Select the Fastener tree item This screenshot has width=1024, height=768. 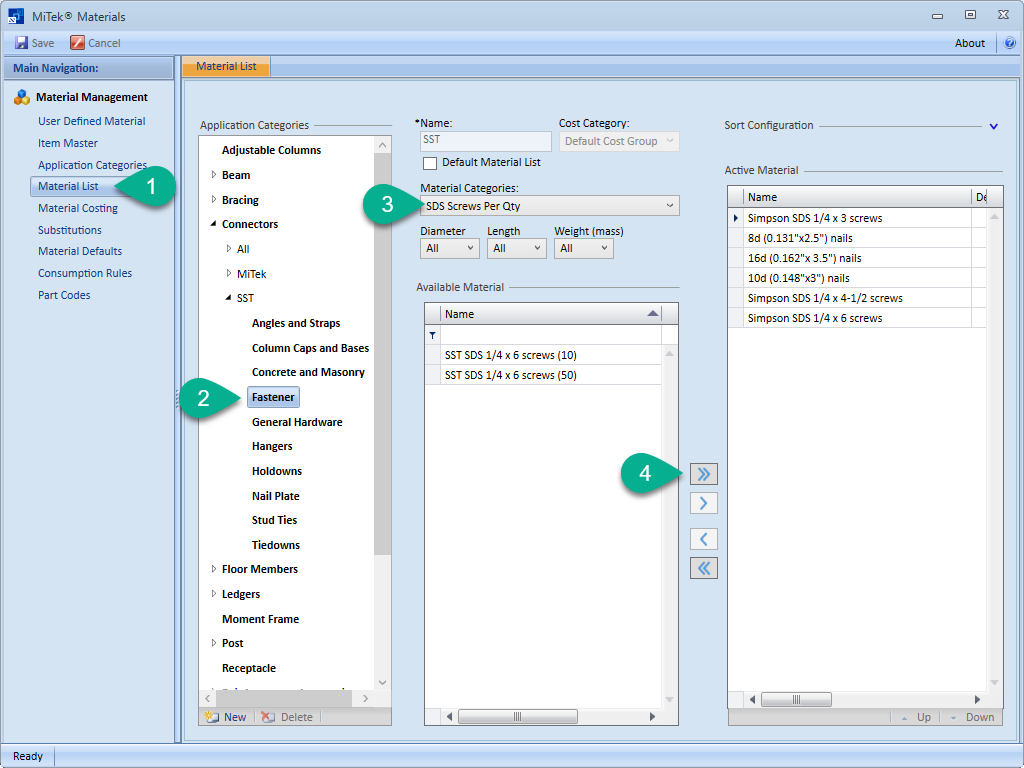pyautogui.click(x=273, y=397)
